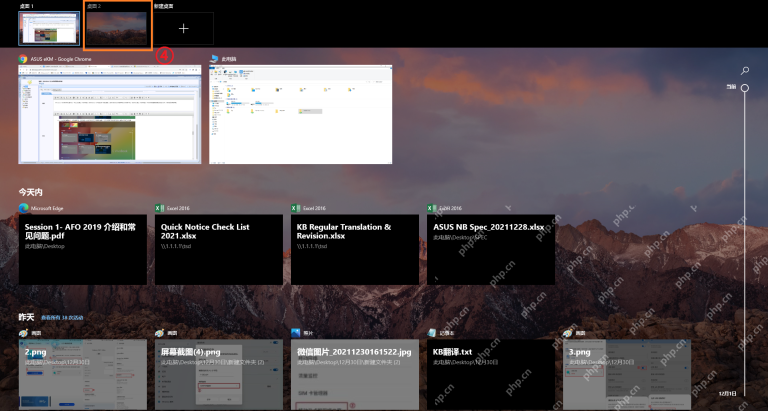Click Excel icon above ASUS NB Spec card

432,208
